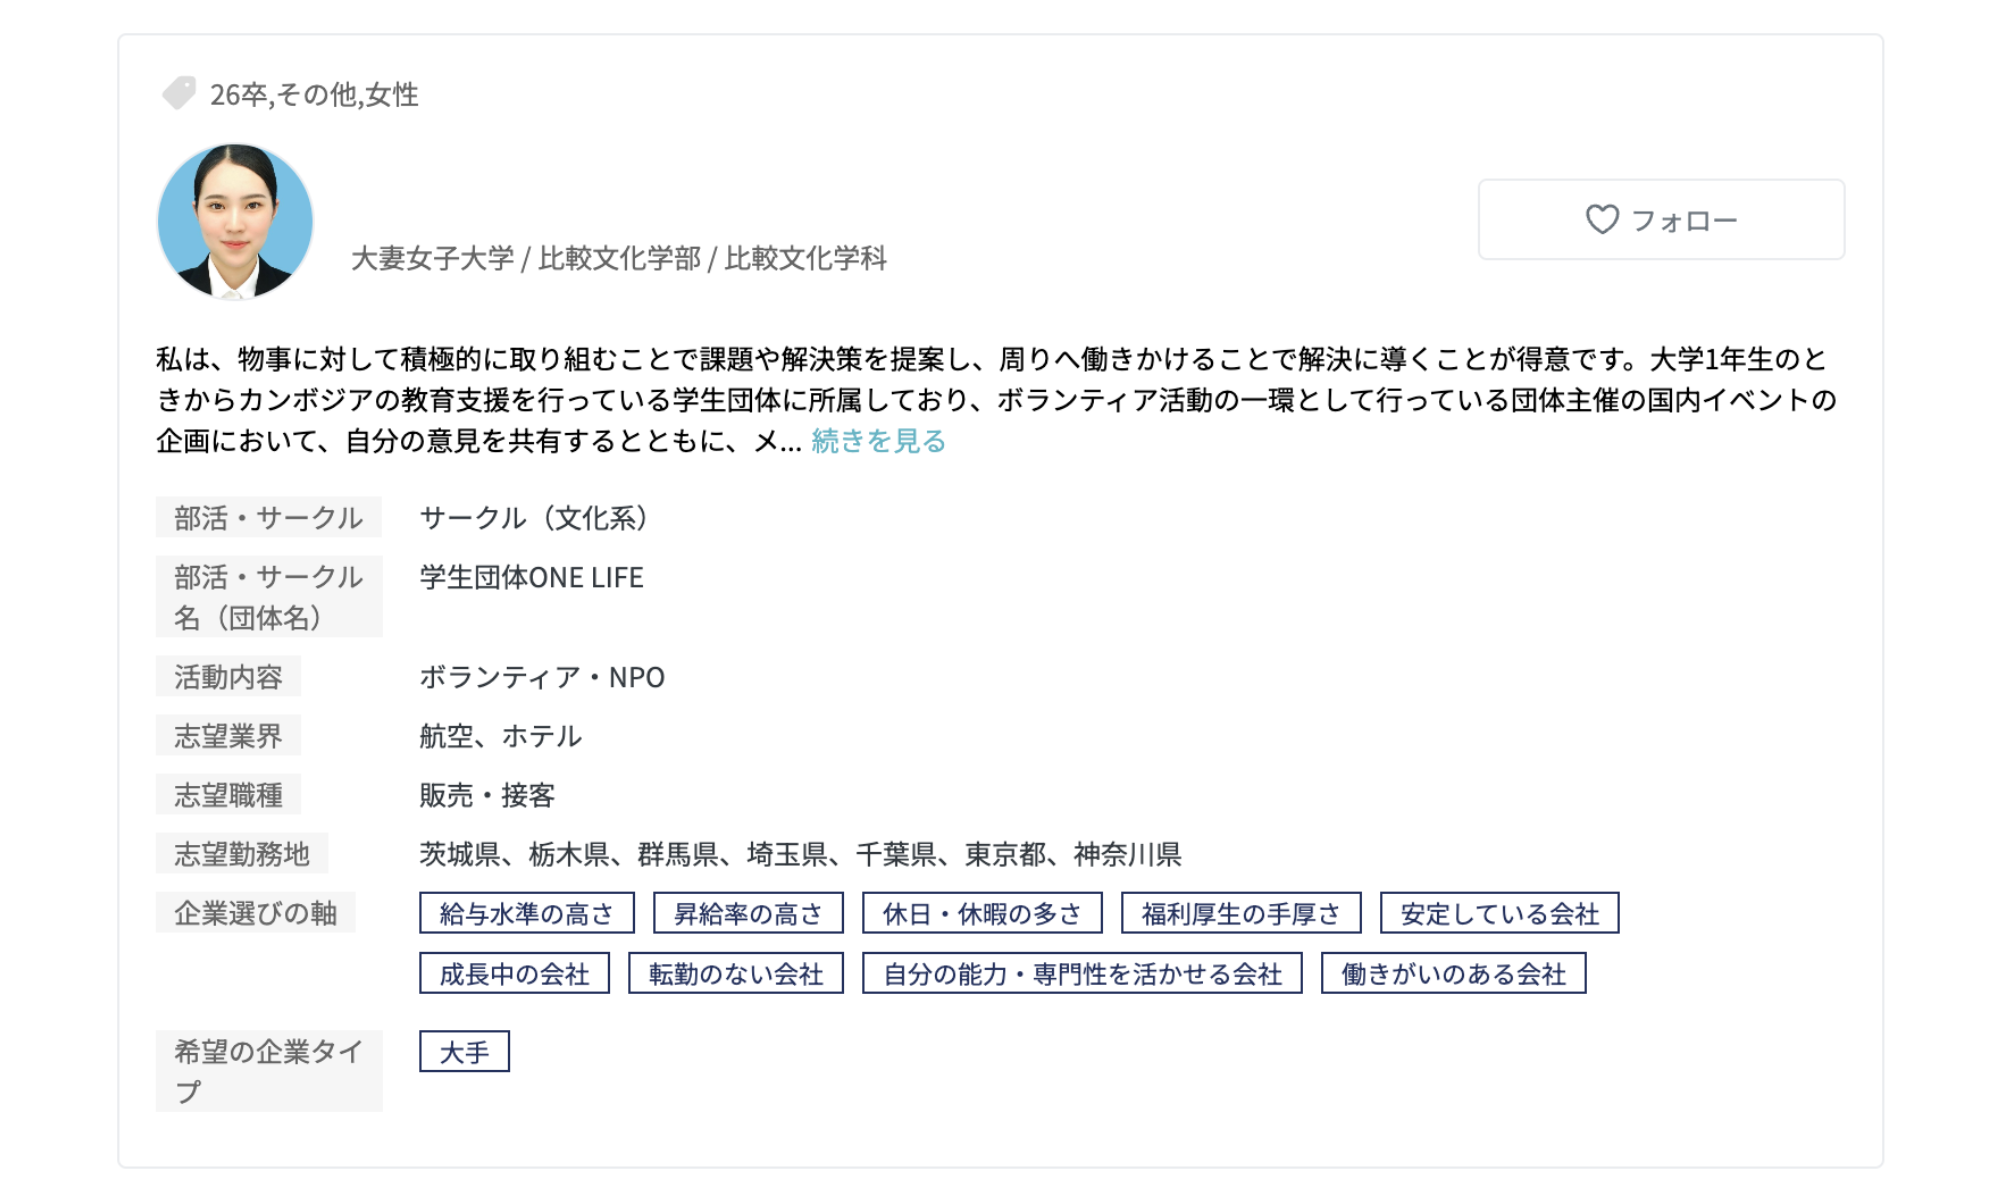The width and height of the screenshot is (2000, 1200).
Task: Select the 大手 company type tag
Action: pos(464,1052)
